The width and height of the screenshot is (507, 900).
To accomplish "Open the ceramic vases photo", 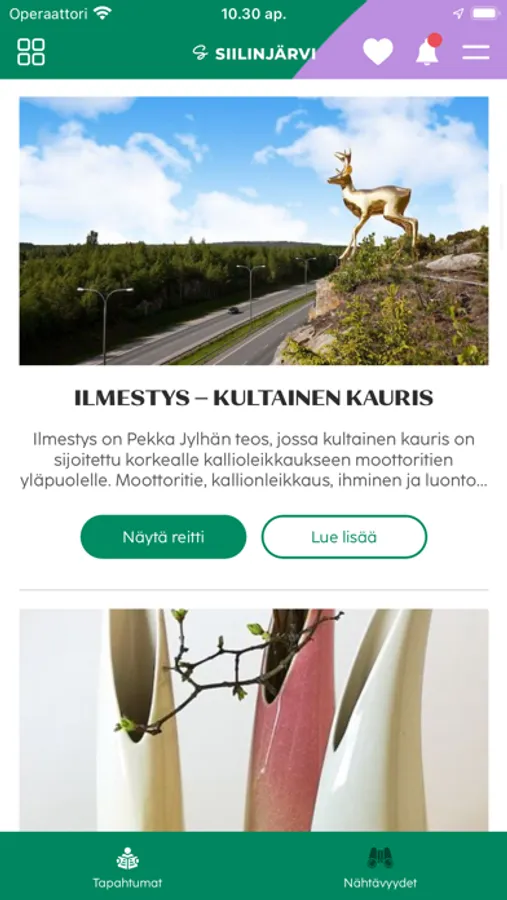I will coord(254,720).
